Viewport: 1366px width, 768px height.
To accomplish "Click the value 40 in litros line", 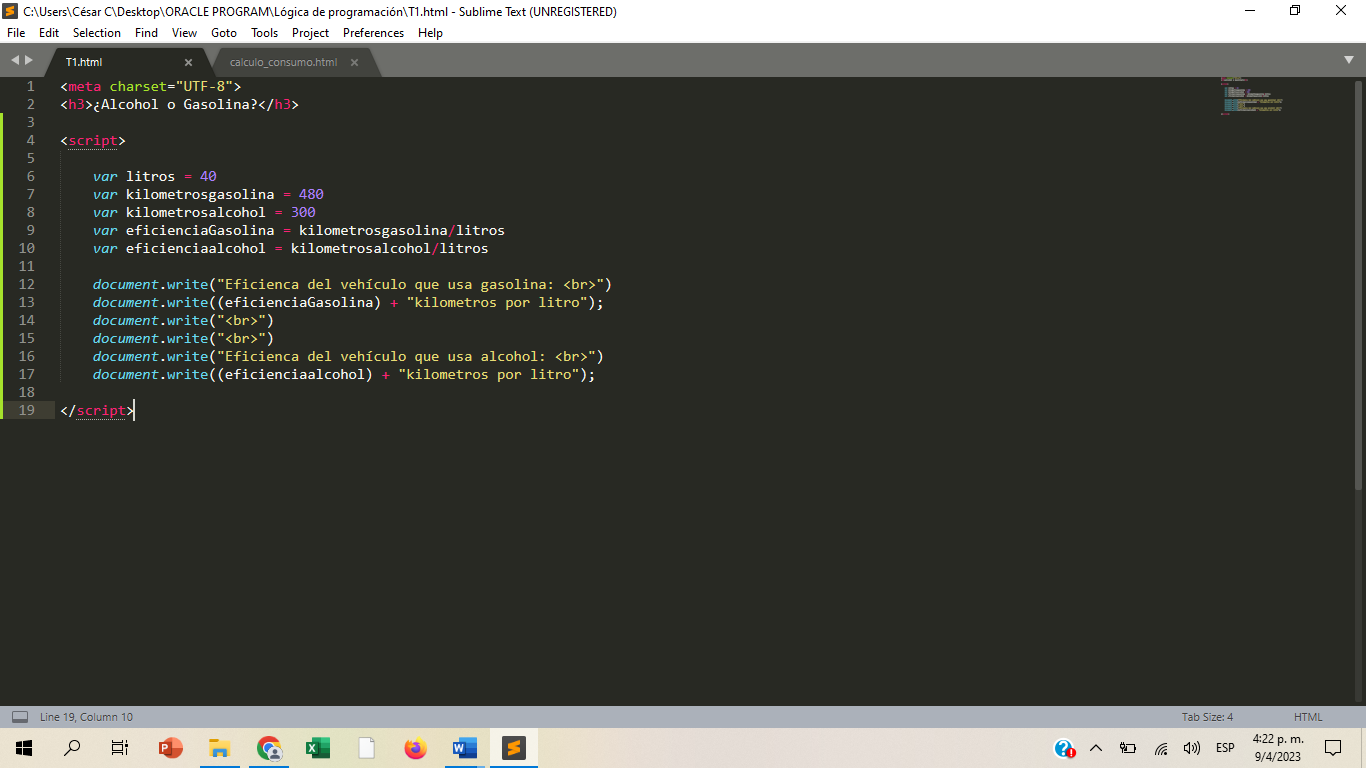I will [208, 176].
